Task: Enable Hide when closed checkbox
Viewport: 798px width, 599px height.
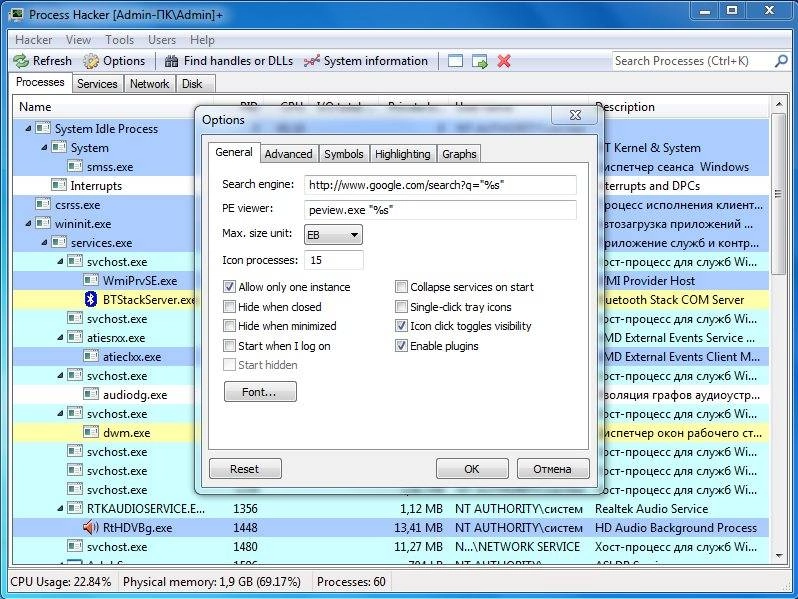Action: (x=230, y=307)
